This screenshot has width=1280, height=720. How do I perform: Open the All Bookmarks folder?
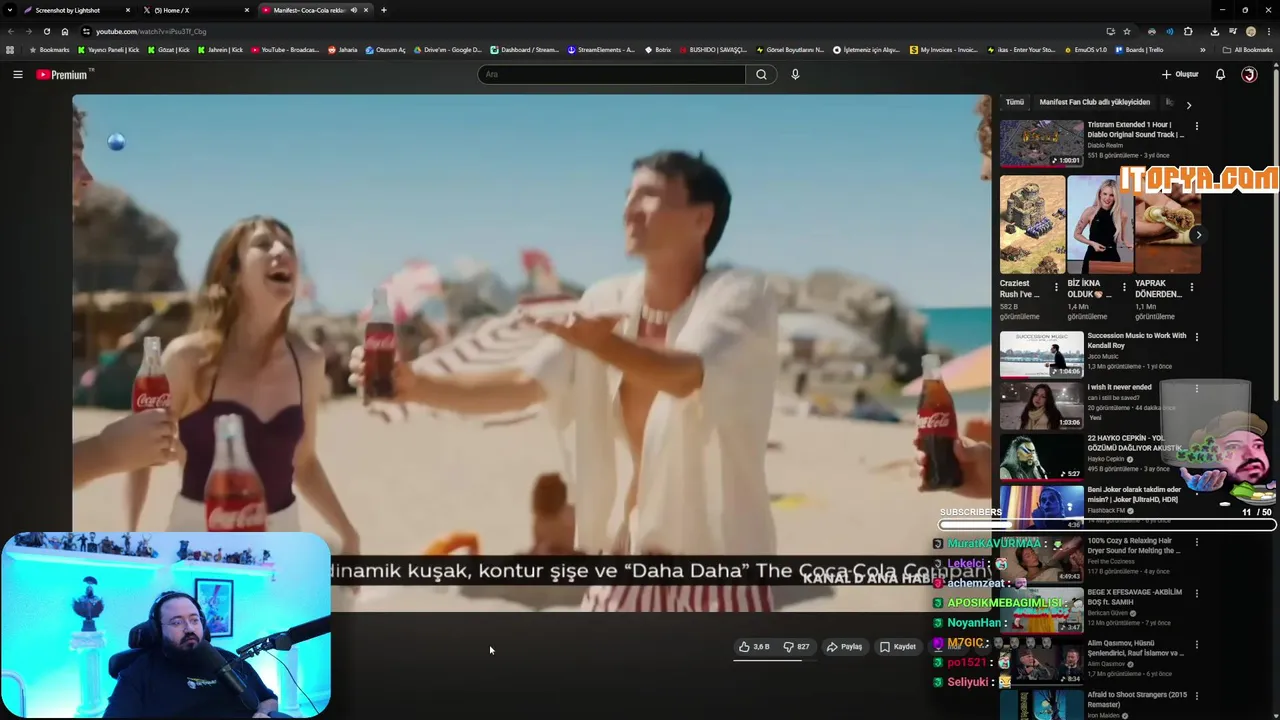1248,50
